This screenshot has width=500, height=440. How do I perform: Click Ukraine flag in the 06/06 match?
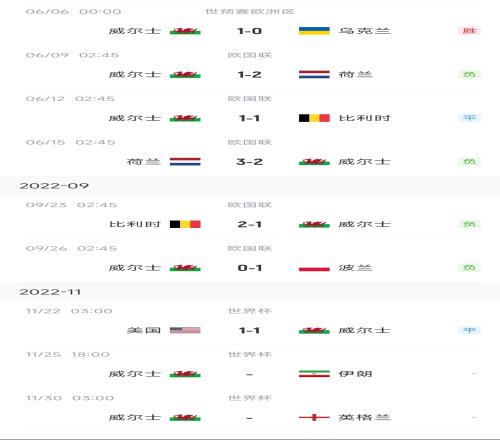[314, 31]
